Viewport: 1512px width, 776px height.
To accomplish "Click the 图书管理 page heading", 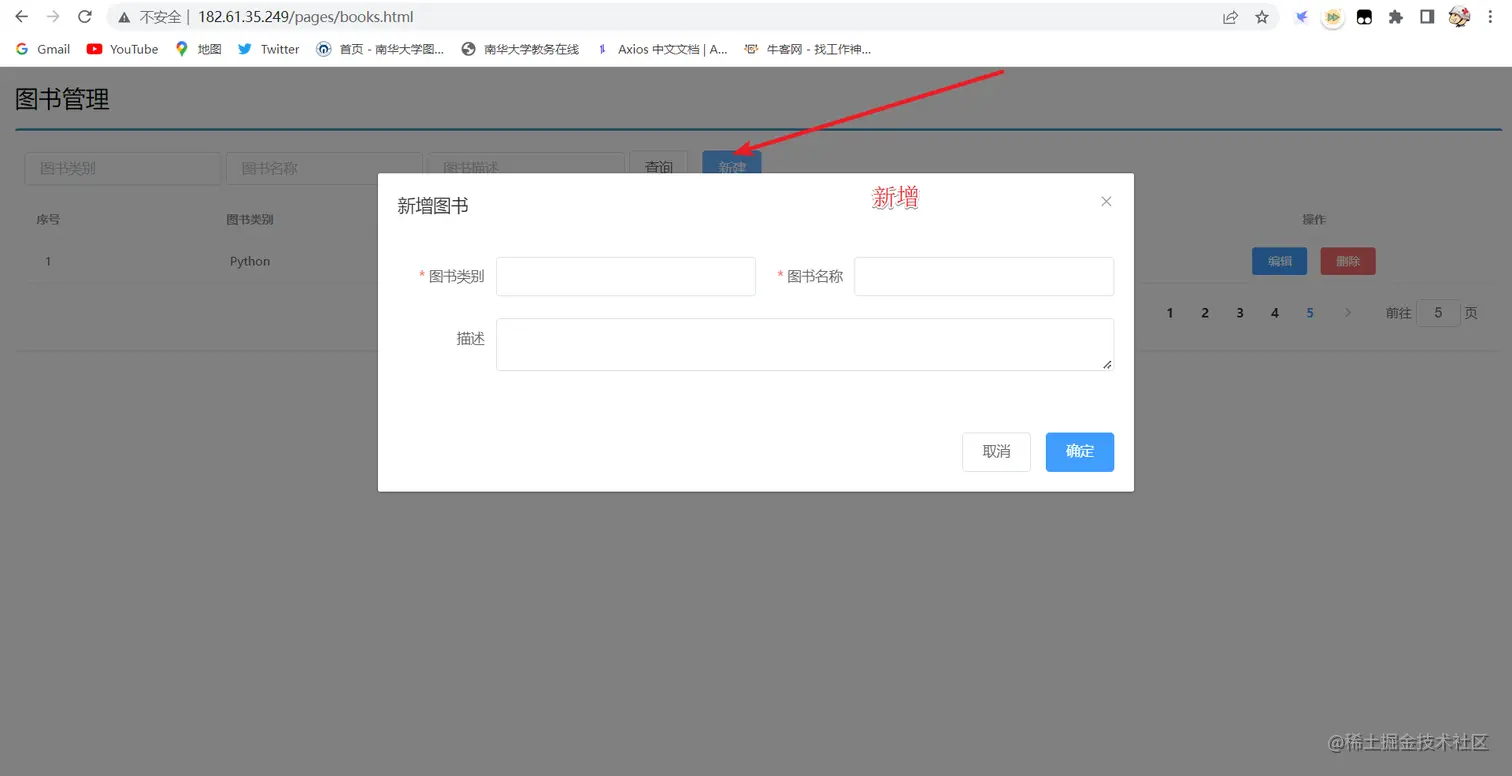I will coord(62,99).
